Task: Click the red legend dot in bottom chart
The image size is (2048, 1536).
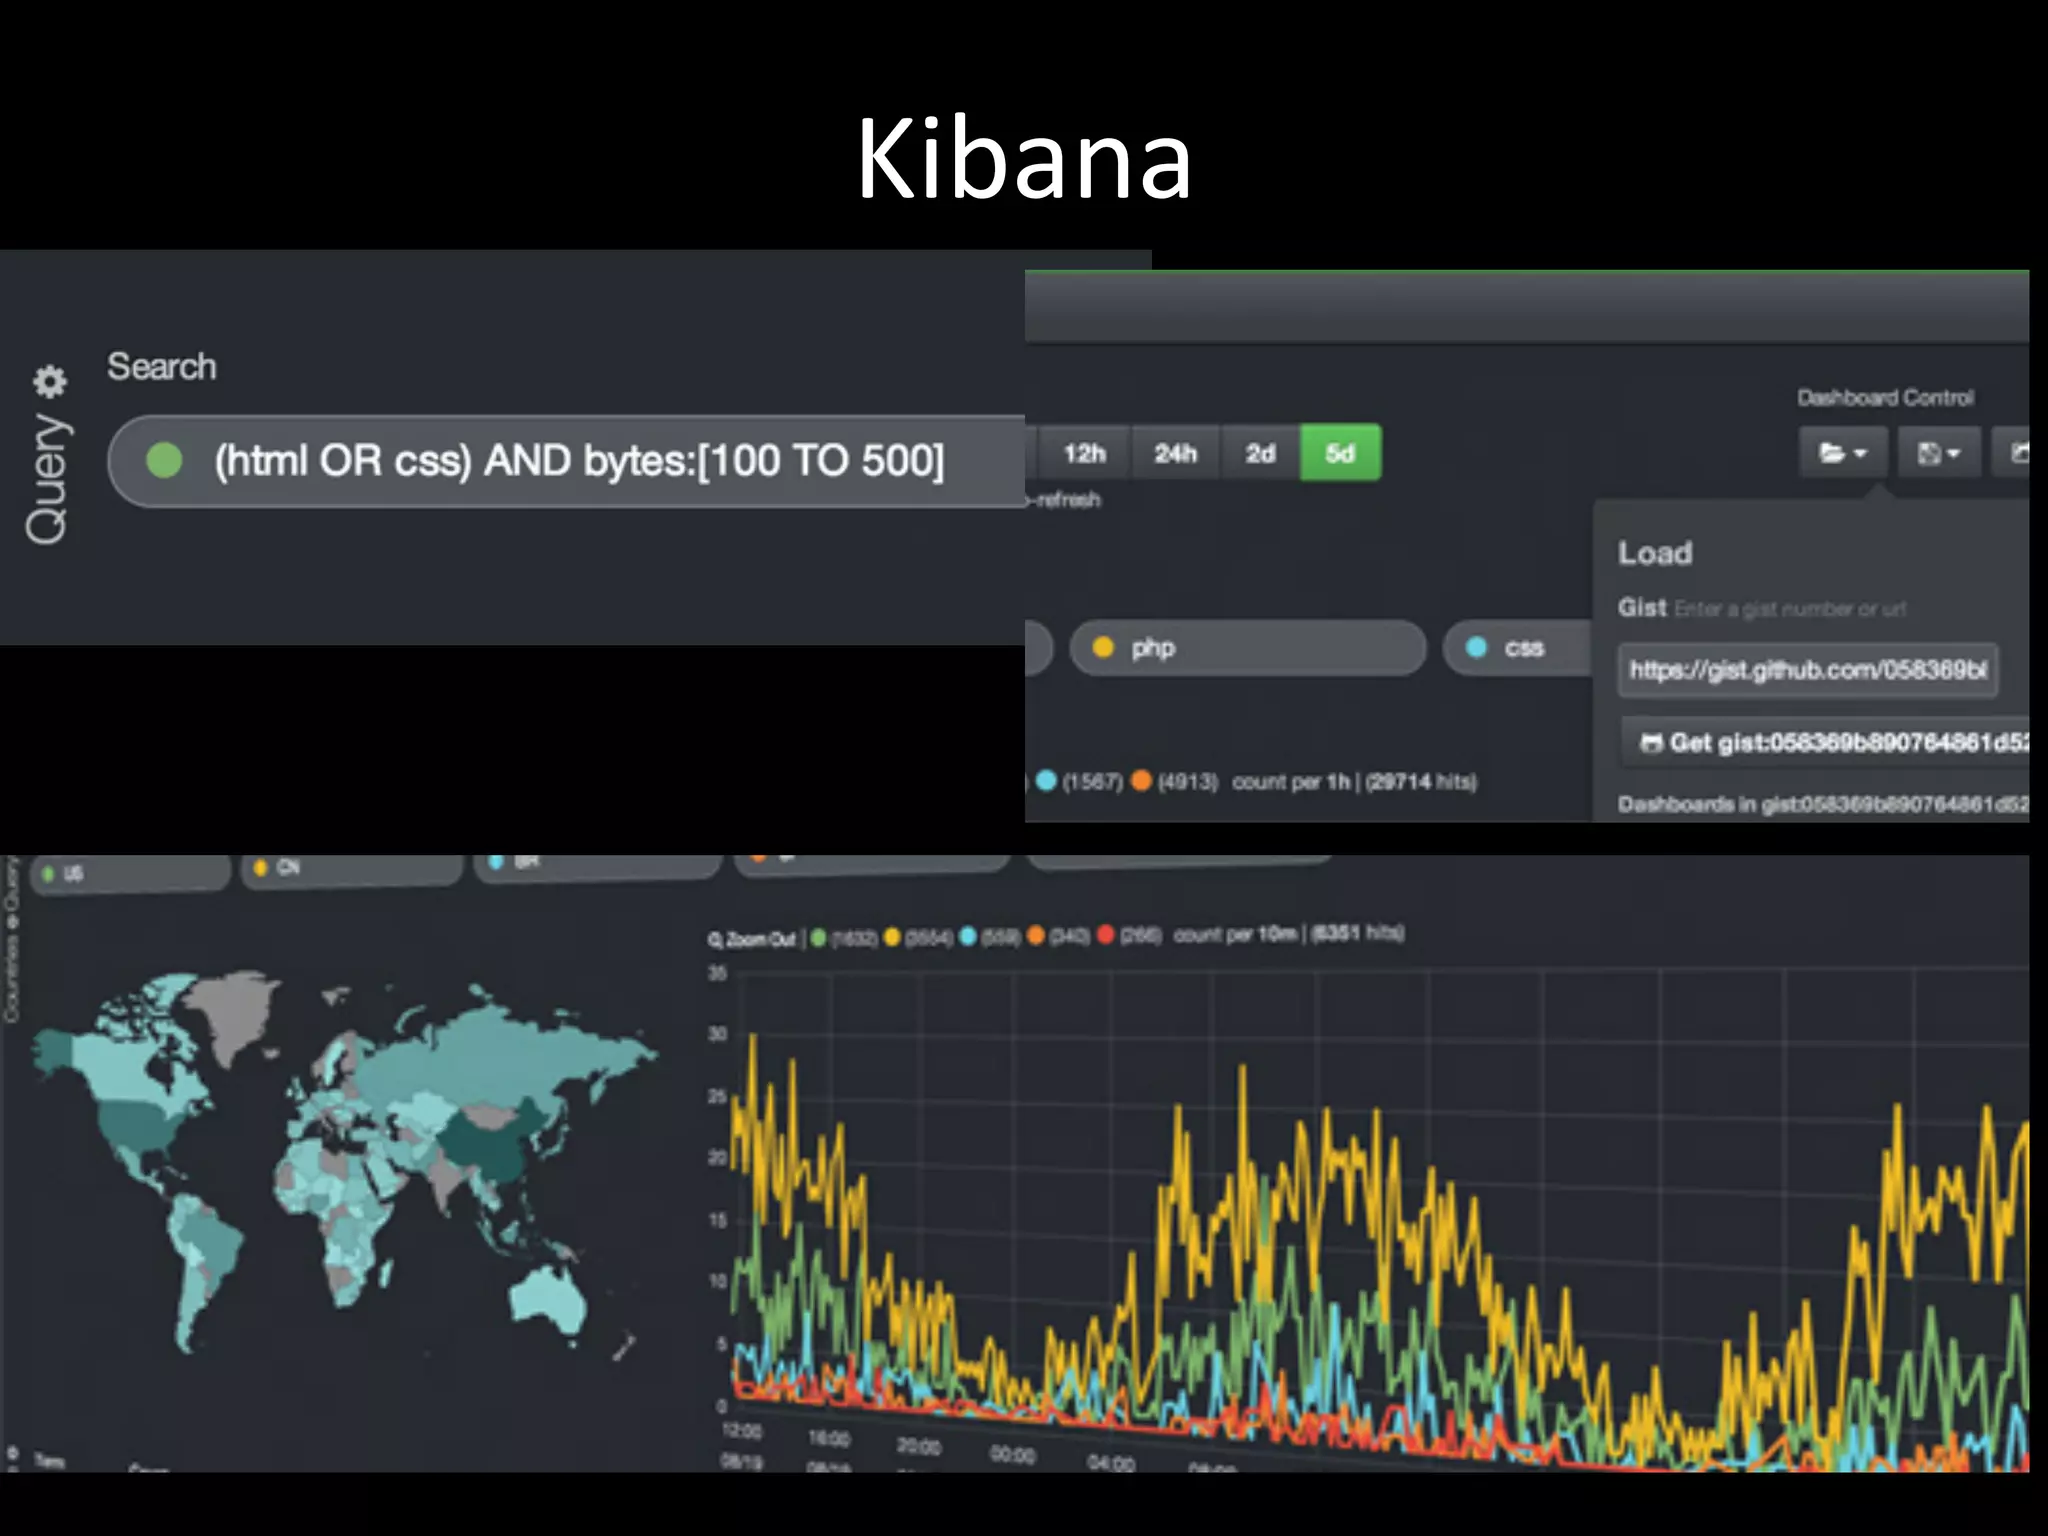Action: (x=1106, y=934)
